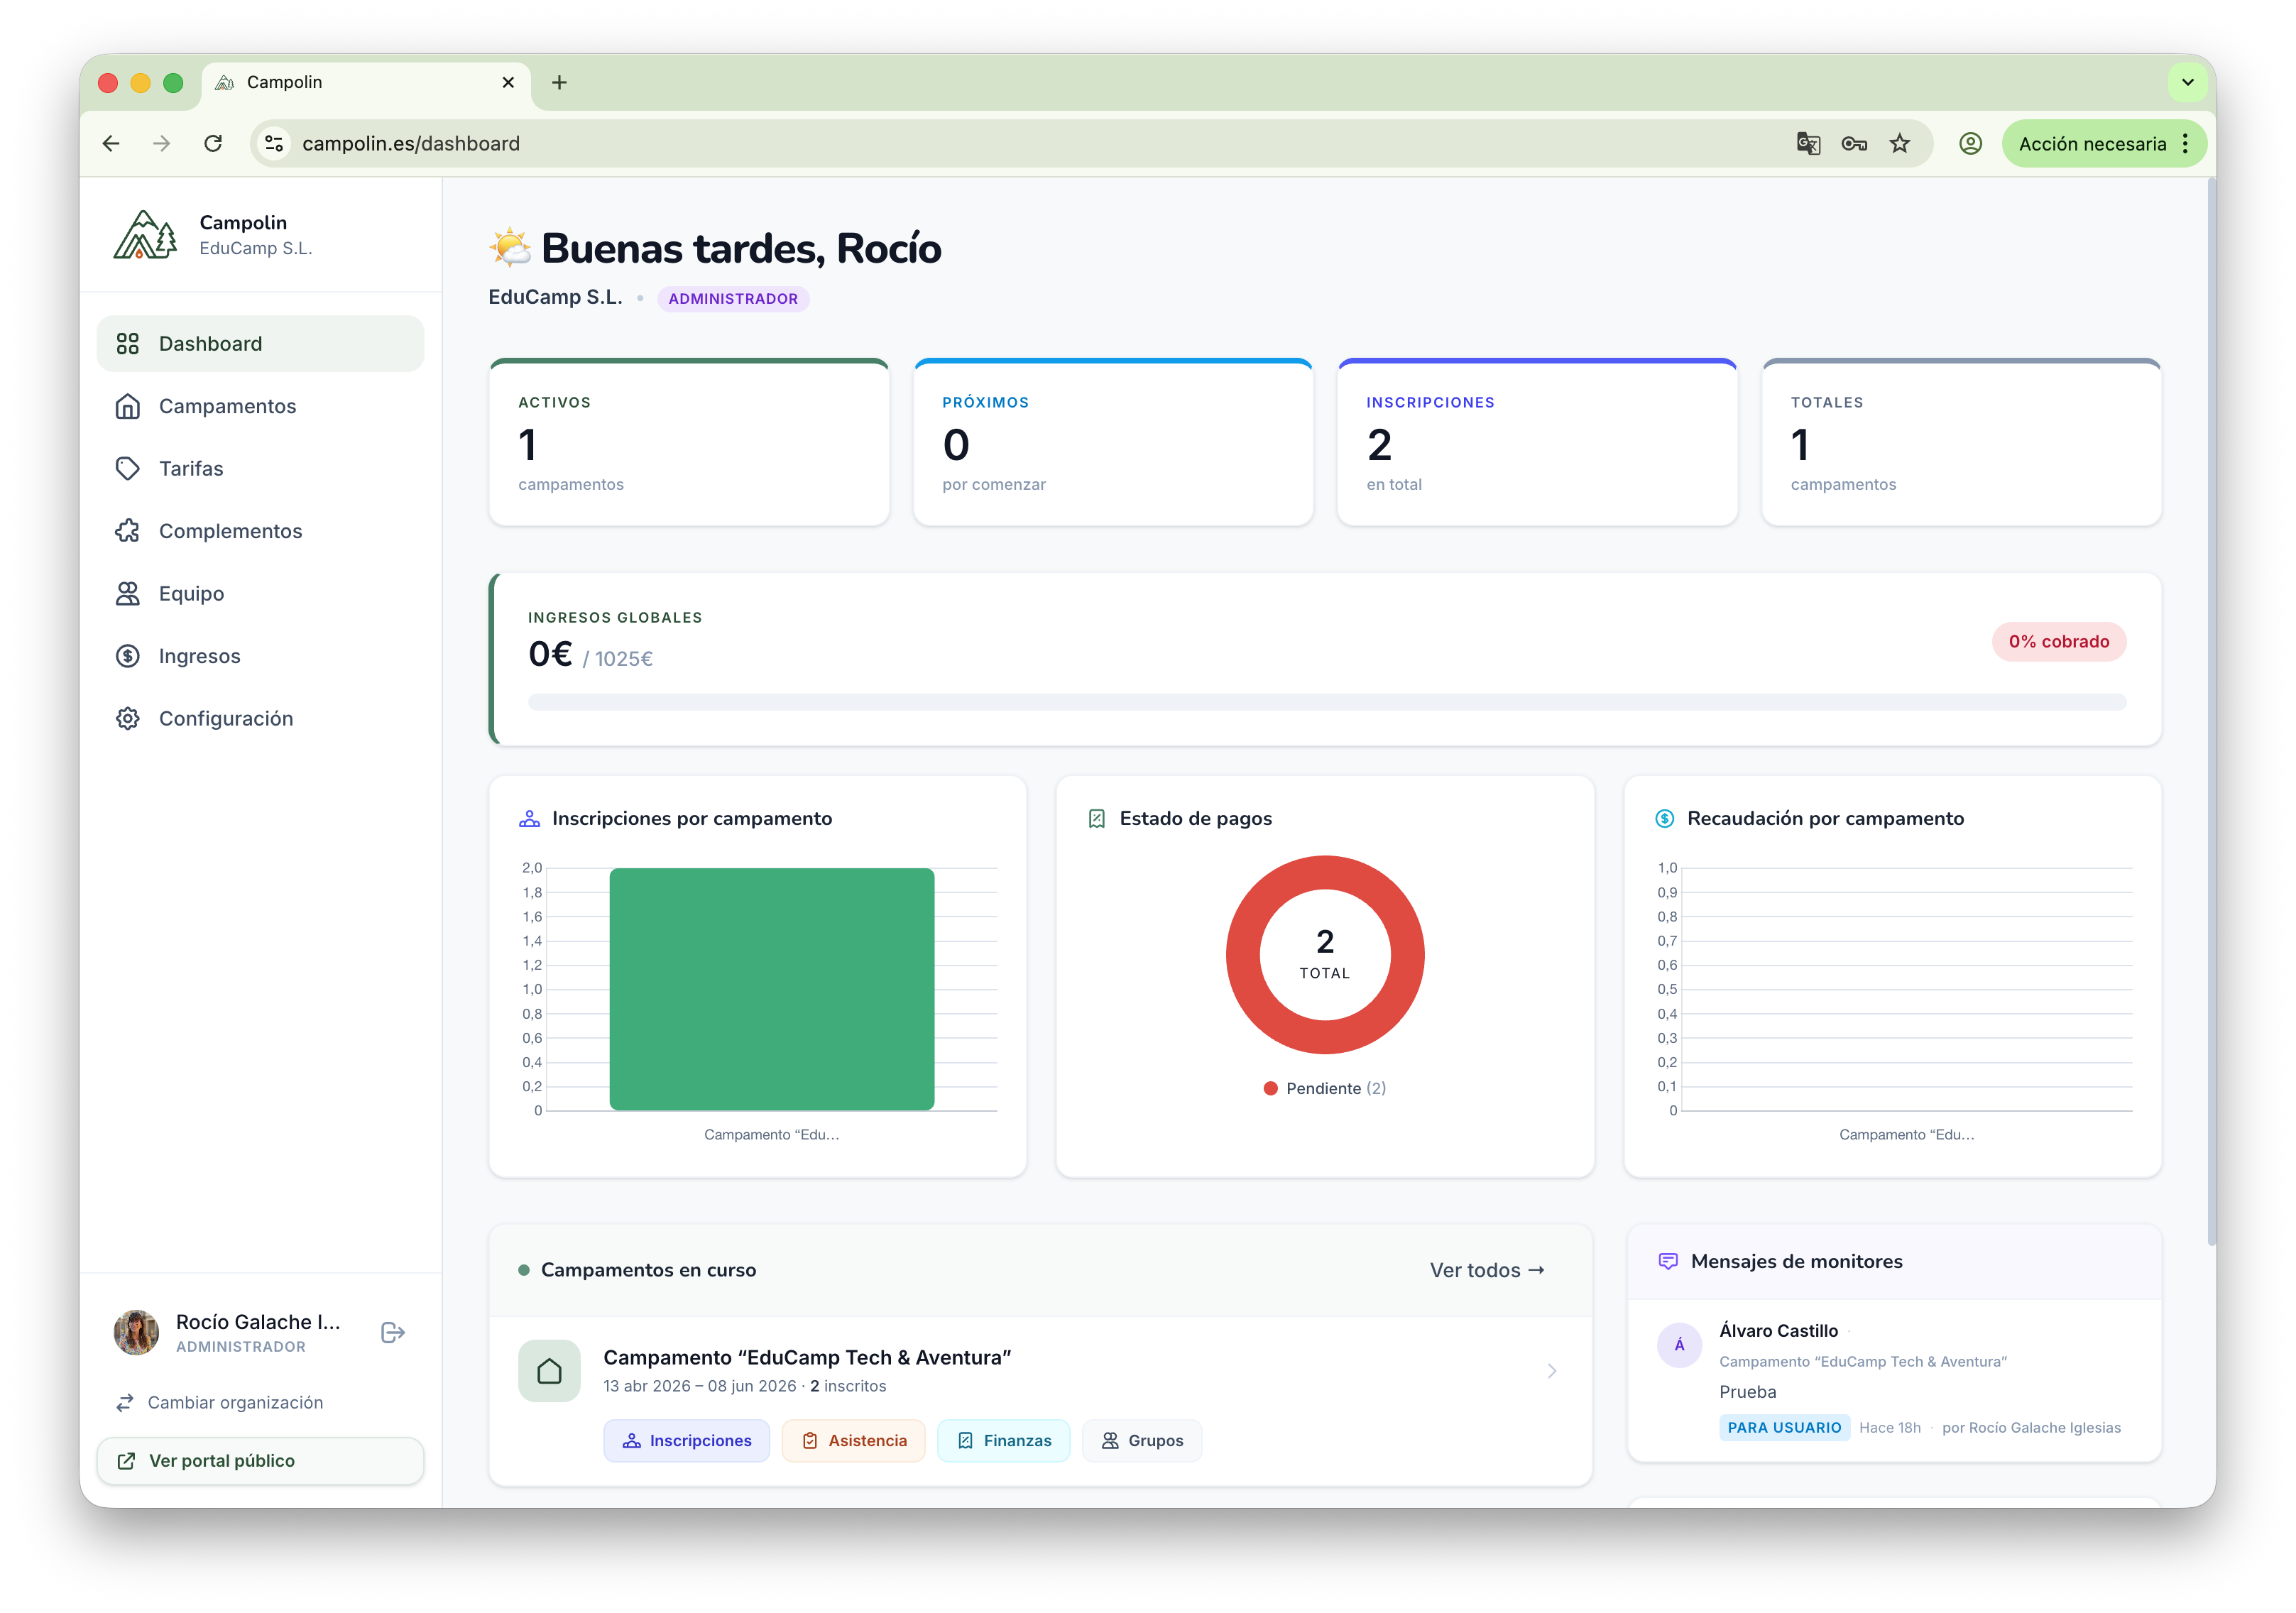
Task: Open Ver portal público
Action: pos(260,1461)
